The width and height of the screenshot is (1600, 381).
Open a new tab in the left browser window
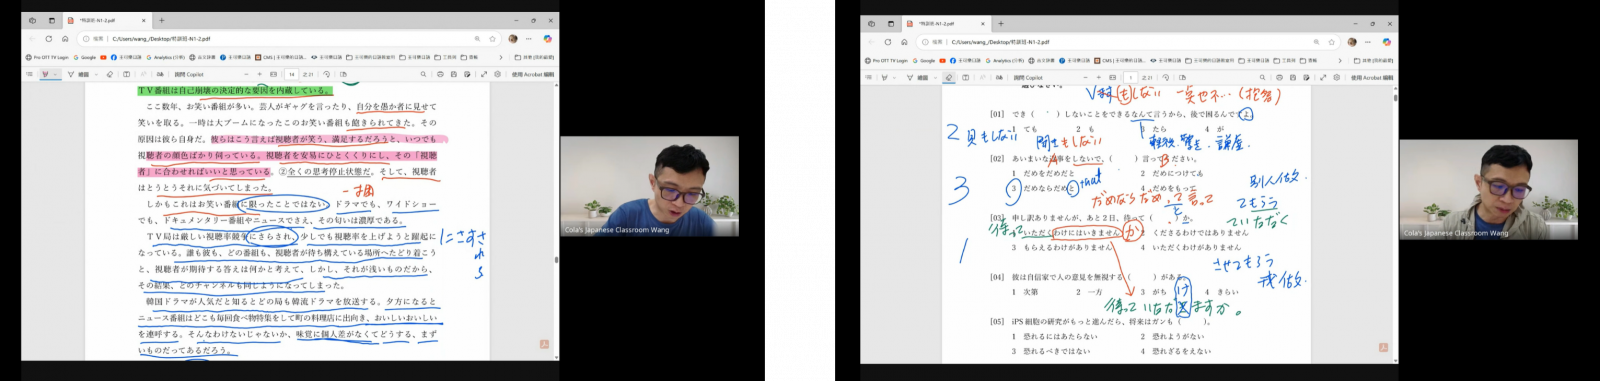pyautogui.click(x=161, y=20)
